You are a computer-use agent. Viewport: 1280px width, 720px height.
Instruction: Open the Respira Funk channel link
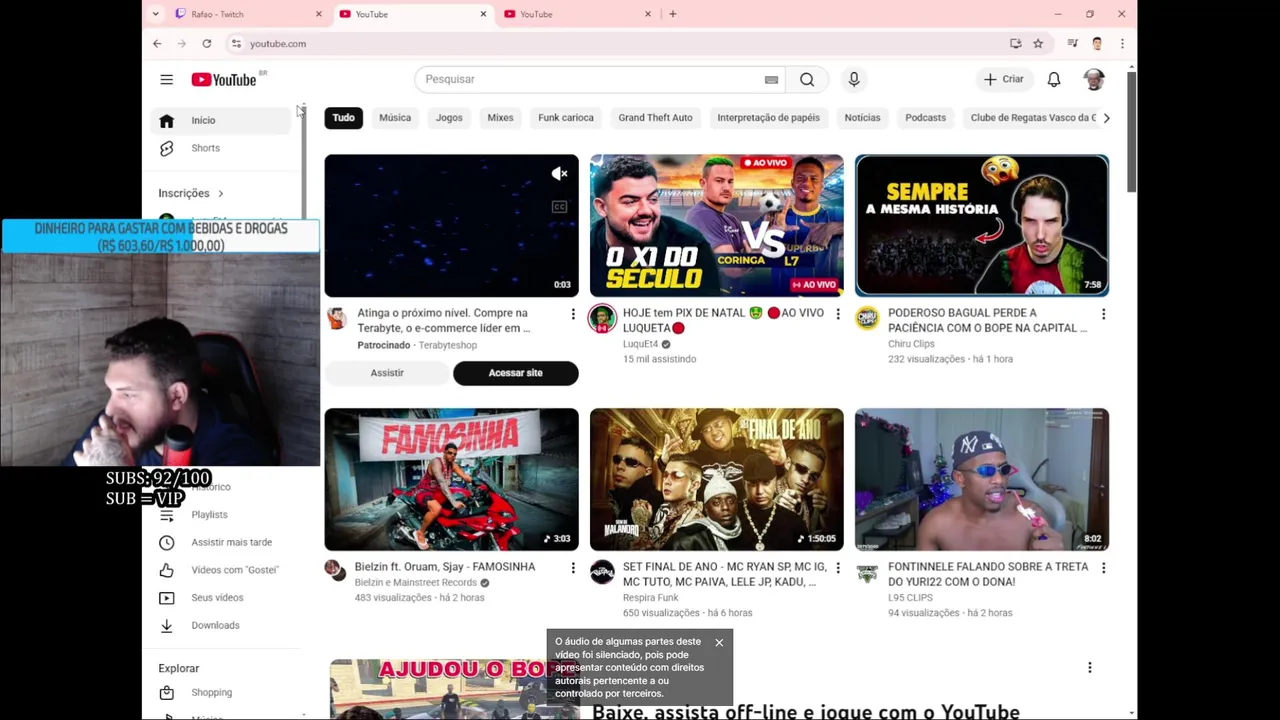[x=650, y=598]
